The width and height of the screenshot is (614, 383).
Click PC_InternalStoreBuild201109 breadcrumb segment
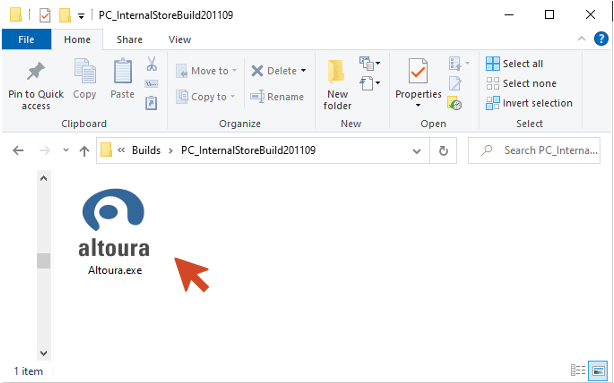[248, 150]
